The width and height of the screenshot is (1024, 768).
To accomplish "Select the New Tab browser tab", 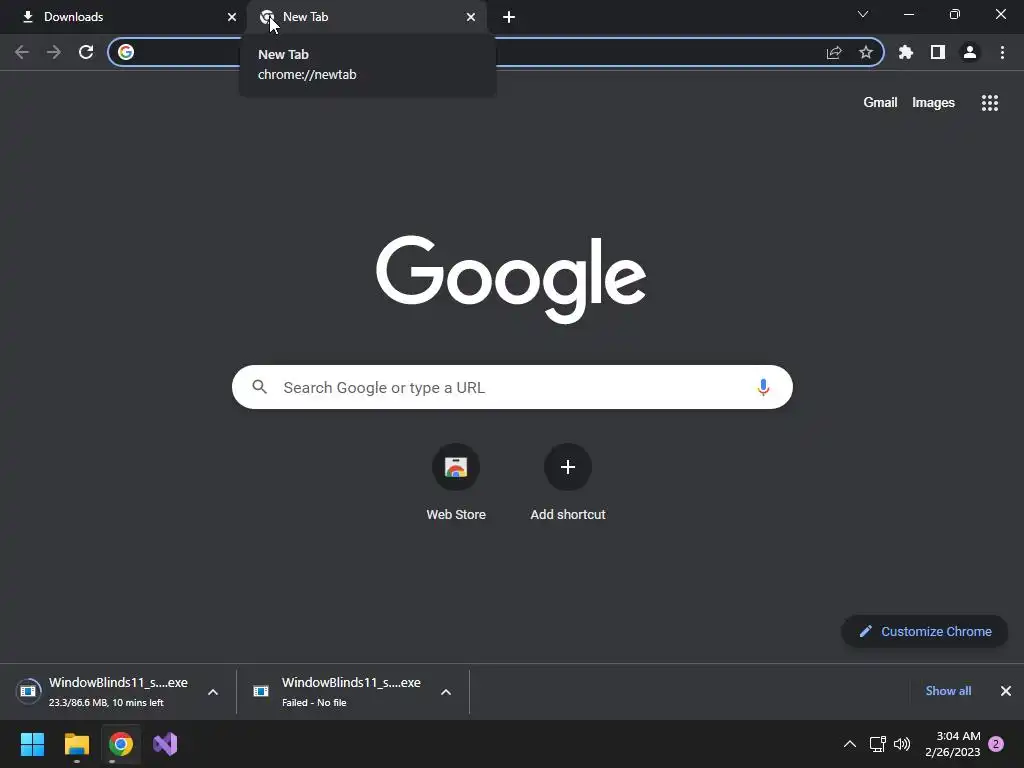I will click(366, 17).
